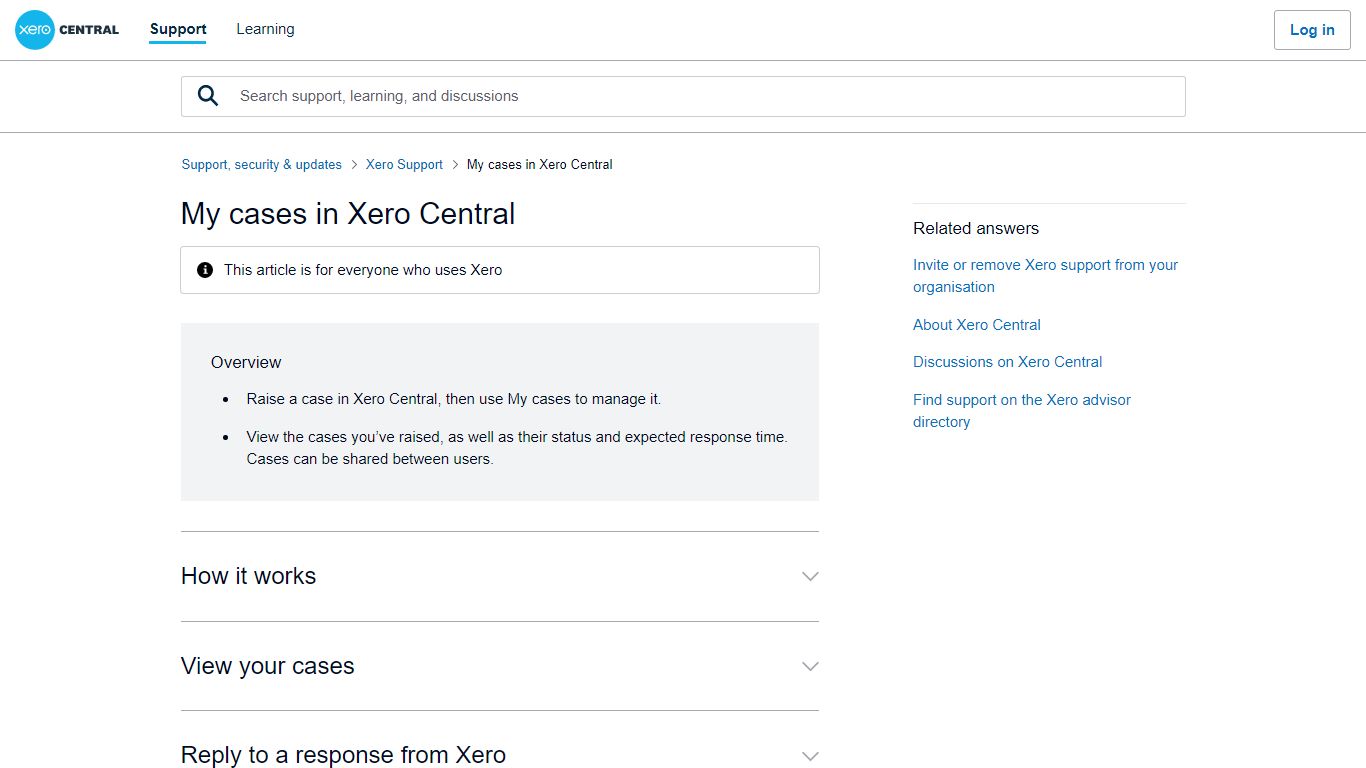Open Discussions on Xero Central link
1366x768 pixels.
(1007, 362)
